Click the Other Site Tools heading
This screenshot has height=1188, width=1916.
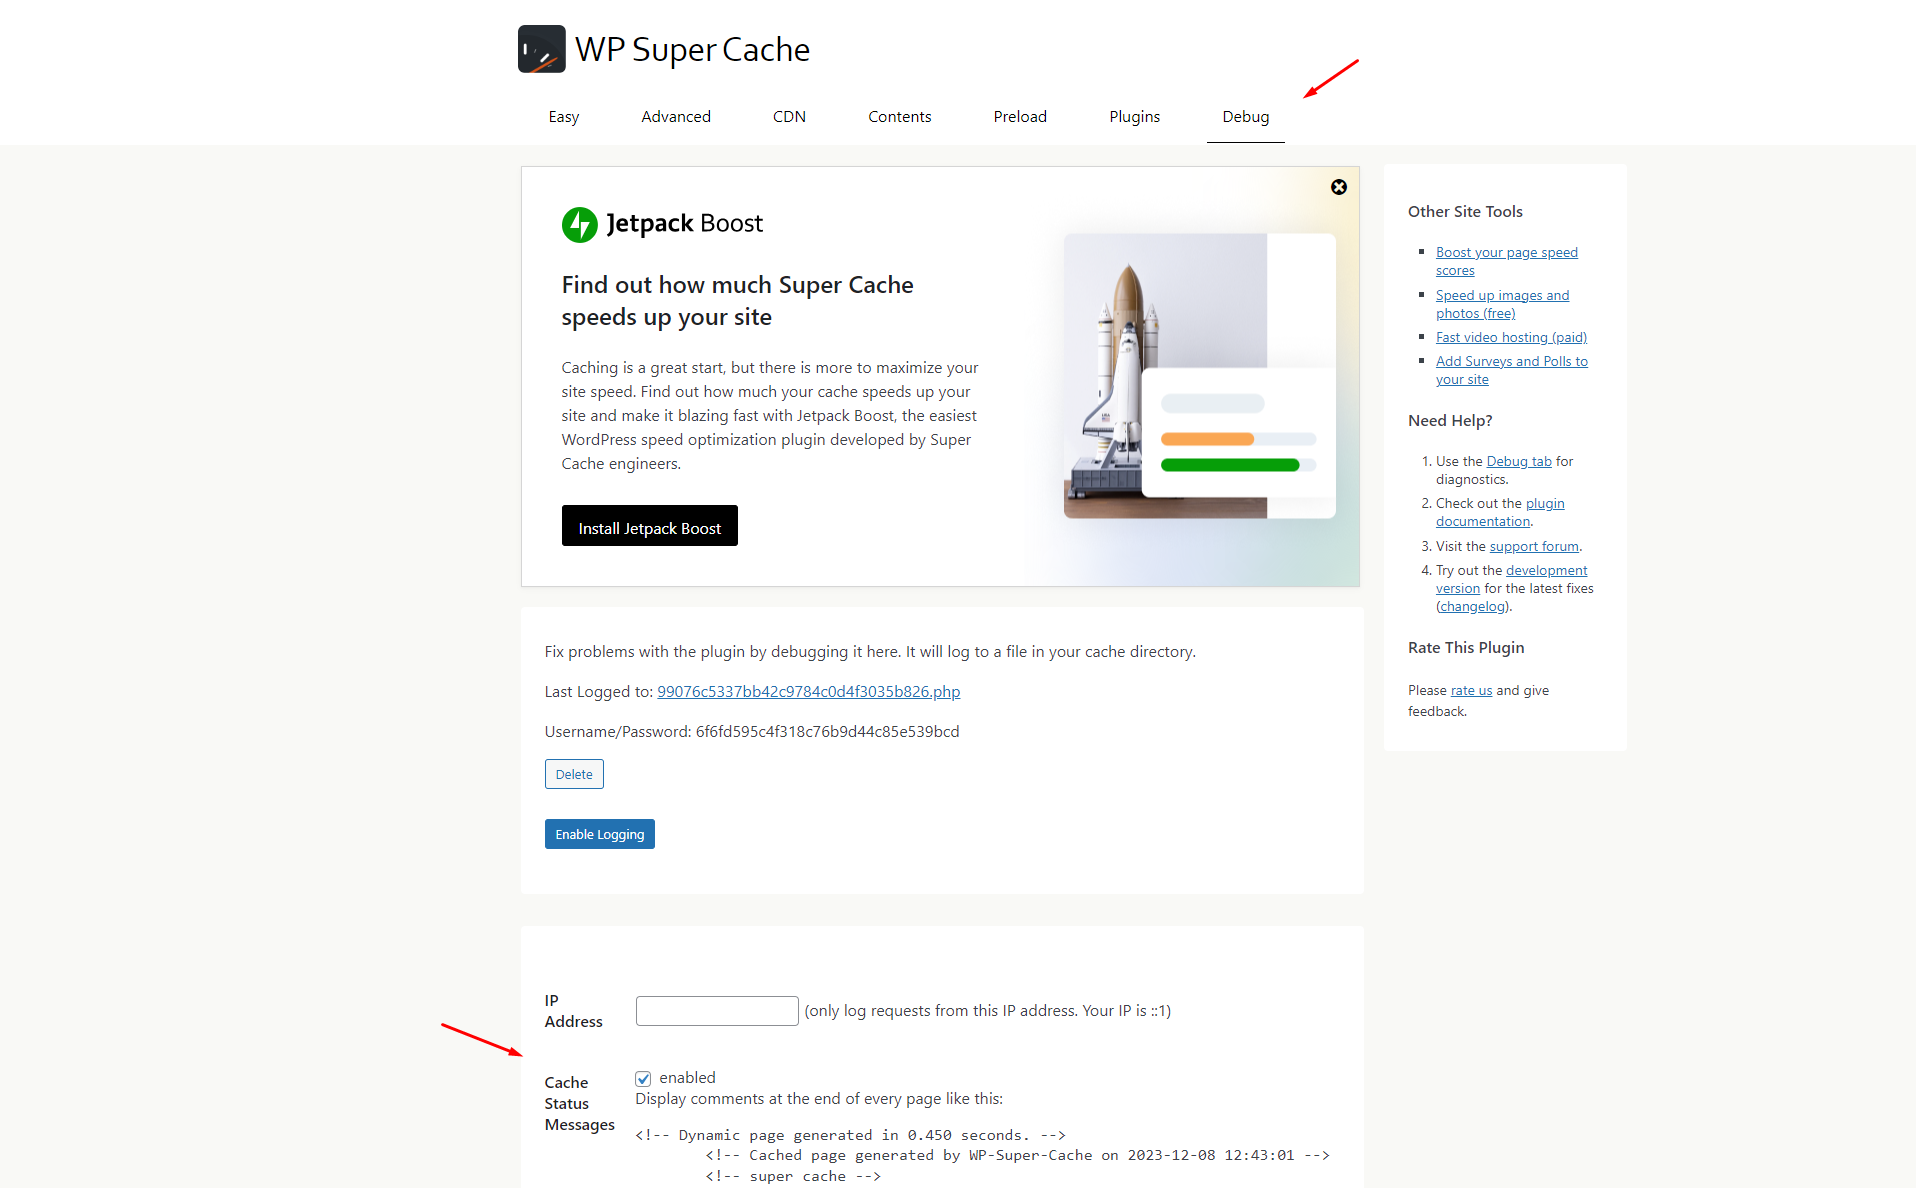pyautogui.click(x=1465, y=211)
